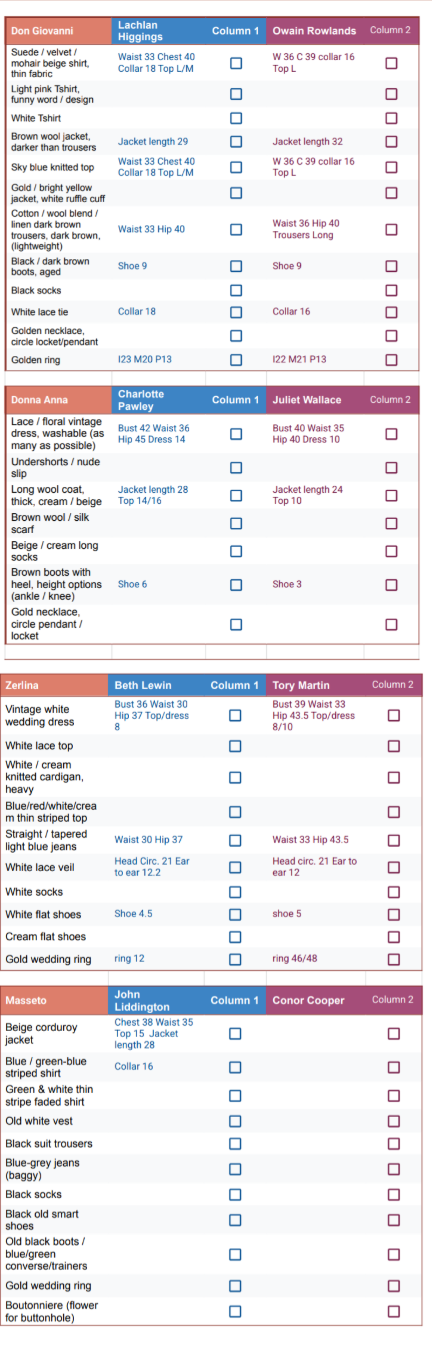Tick Column 1 box for Brown wool / silk scarf
The width and height of the screenshot is (432, 1346).
click(x=235, y=523)
